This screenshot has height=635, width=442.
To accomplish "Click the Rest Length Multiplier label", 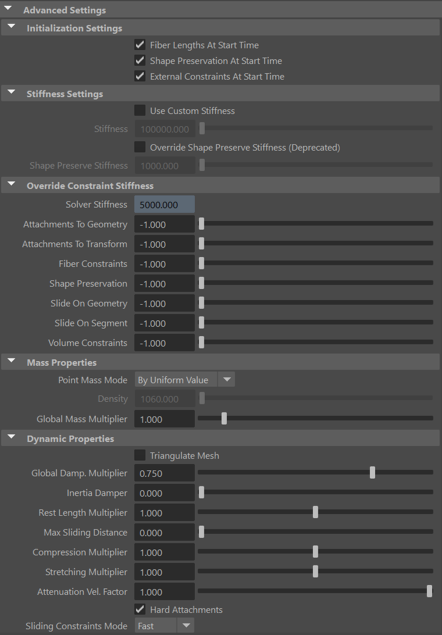I will pos(83,513).
